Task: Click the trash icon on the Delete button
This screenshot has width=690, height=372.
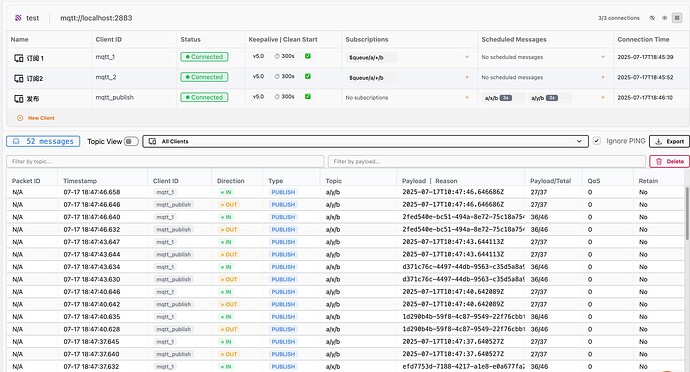Action: (x=659, y=162)
